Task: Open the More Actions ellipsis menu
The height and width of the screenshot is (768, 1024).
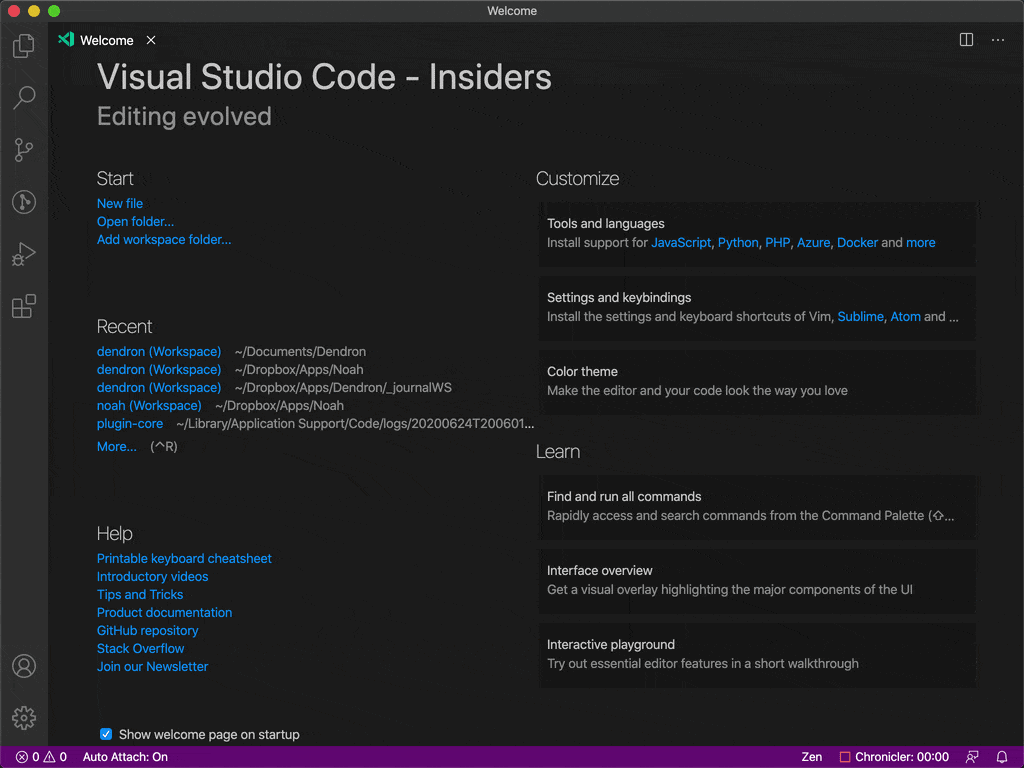Action: (x=997, y=40)
